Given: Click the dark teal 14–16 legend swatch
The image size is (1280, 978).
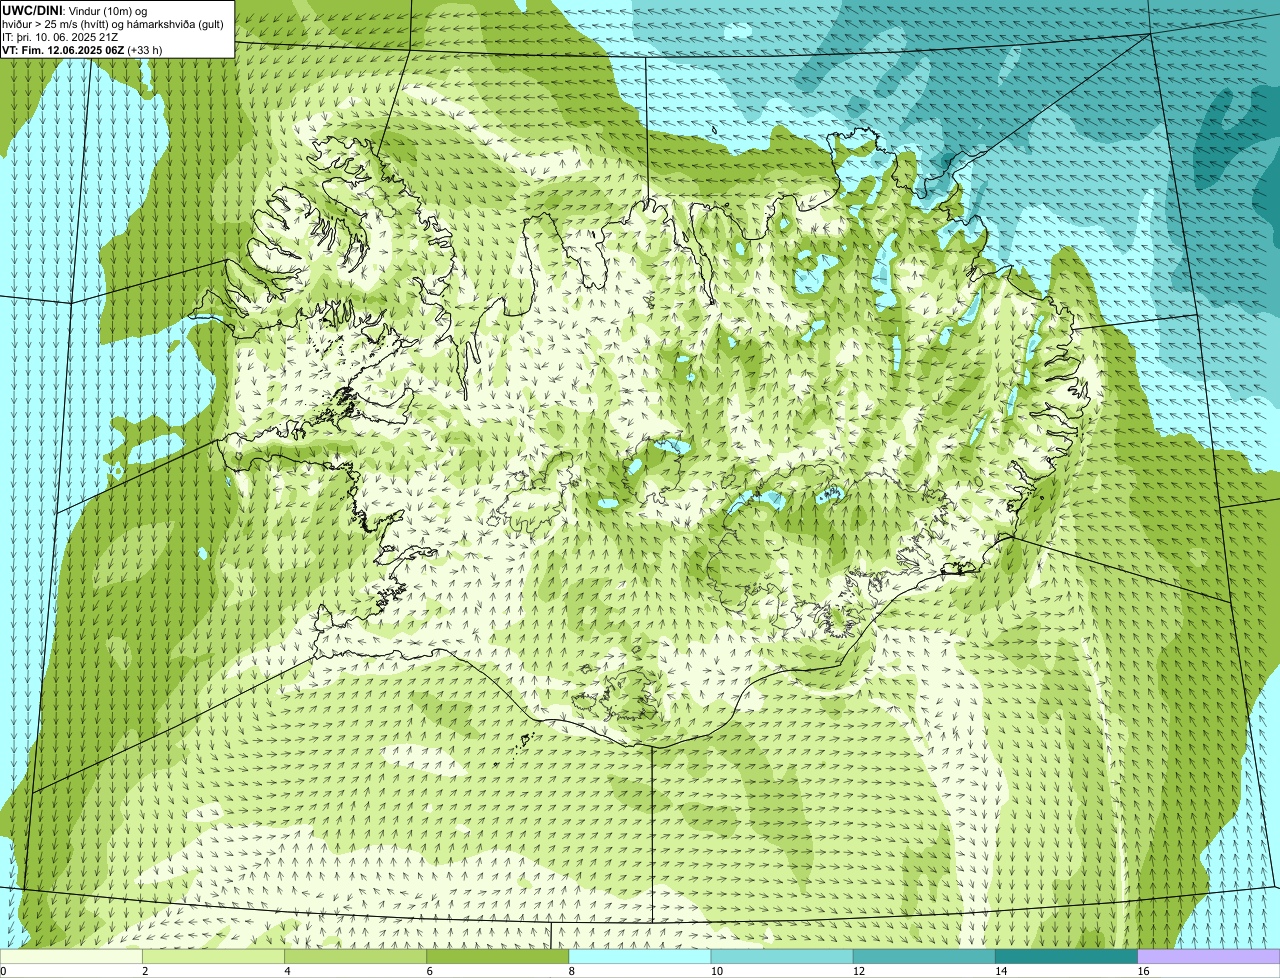Looking at the screenshot, I should (x=1067, y=956).
